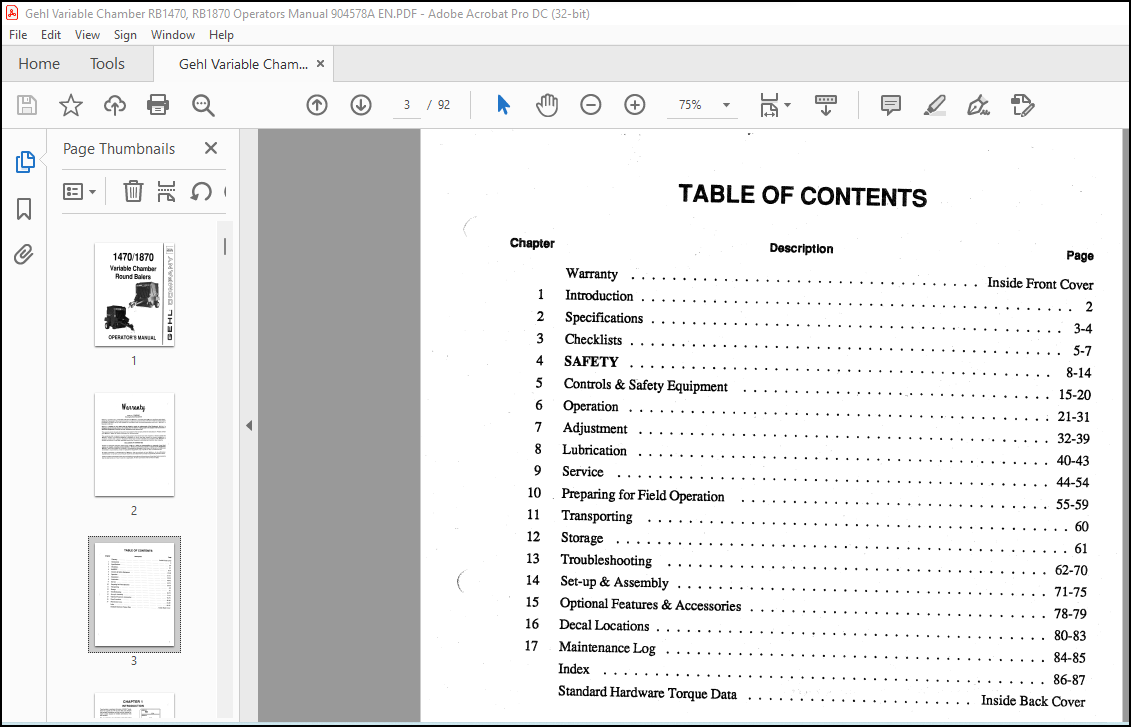Image resolution: width=1131 pixels, height=727 pixels.
Task: Delete selected page trash icon
Action: pyautogui.click(x=133, y=192)
